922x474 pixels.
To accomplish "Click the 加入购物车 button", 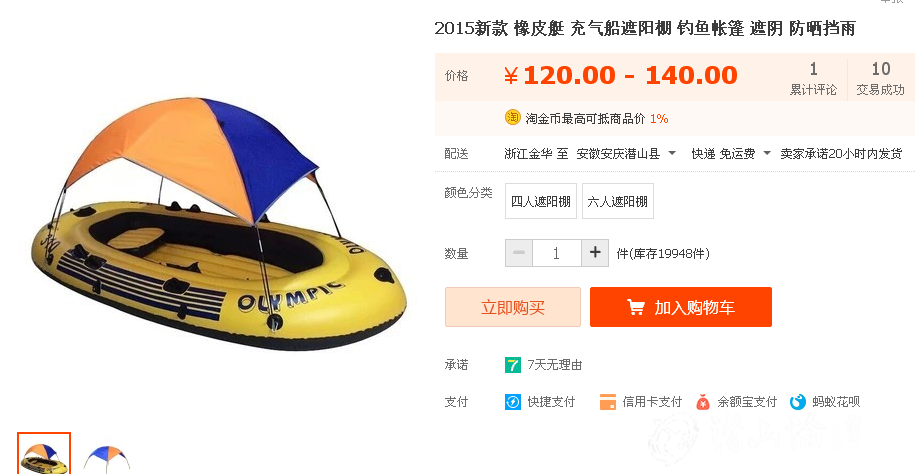I will point(681,307).
